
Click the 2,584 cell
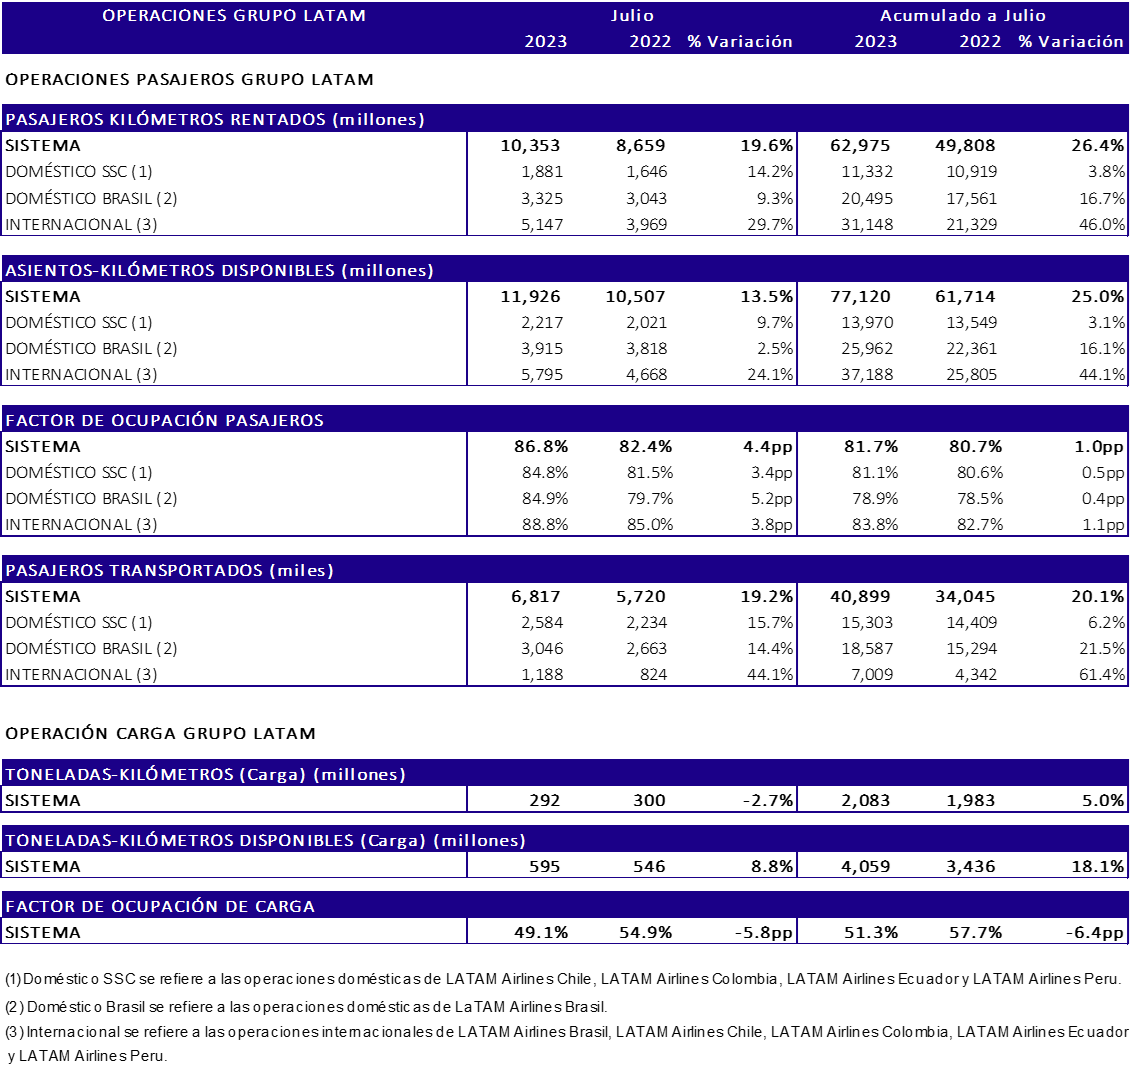point(542,622)
